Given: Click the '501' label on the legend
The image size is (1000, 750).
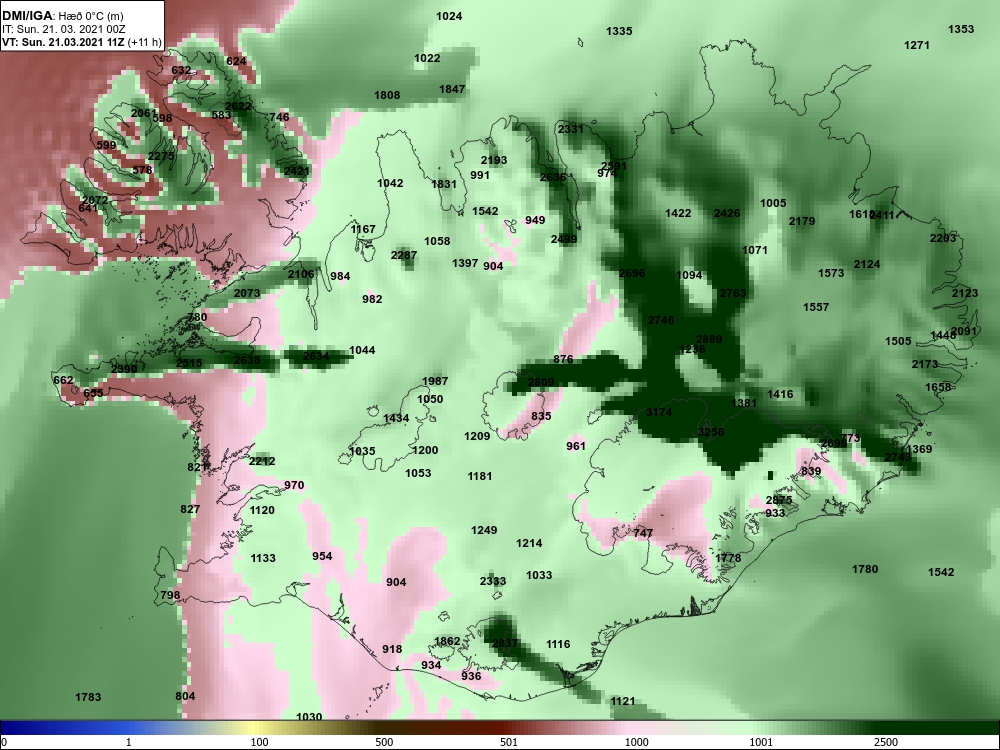Looking at the screenshot, I should (x=508, y=742).
